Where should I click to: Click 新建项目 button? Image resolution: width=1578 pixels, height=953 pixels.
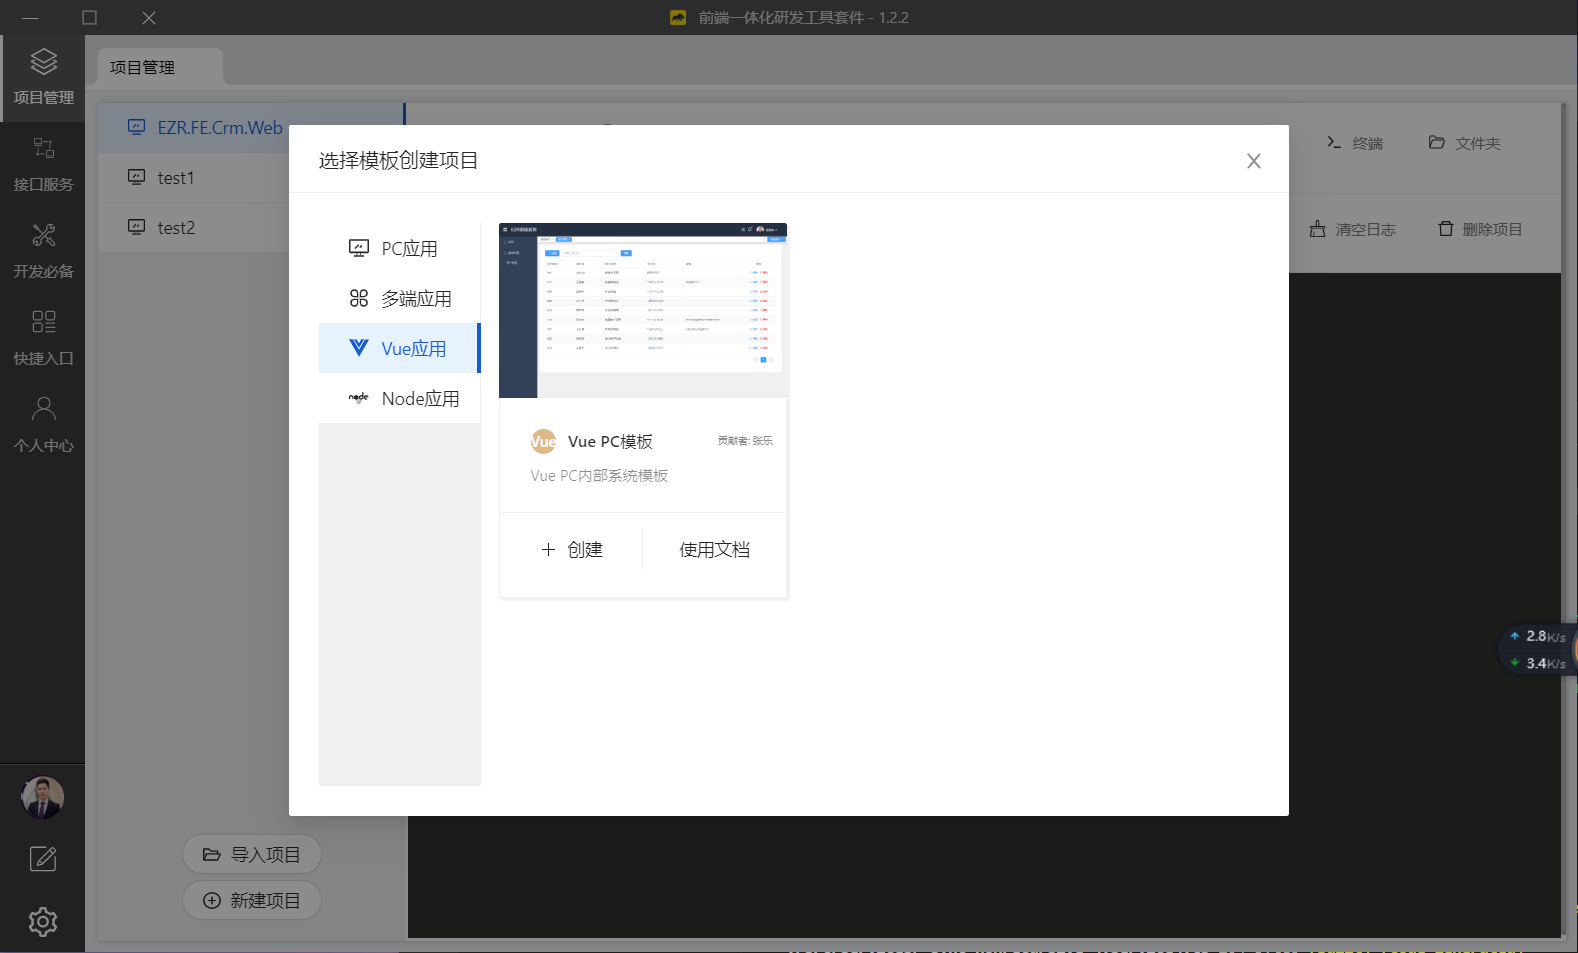[x=252, y=900]
